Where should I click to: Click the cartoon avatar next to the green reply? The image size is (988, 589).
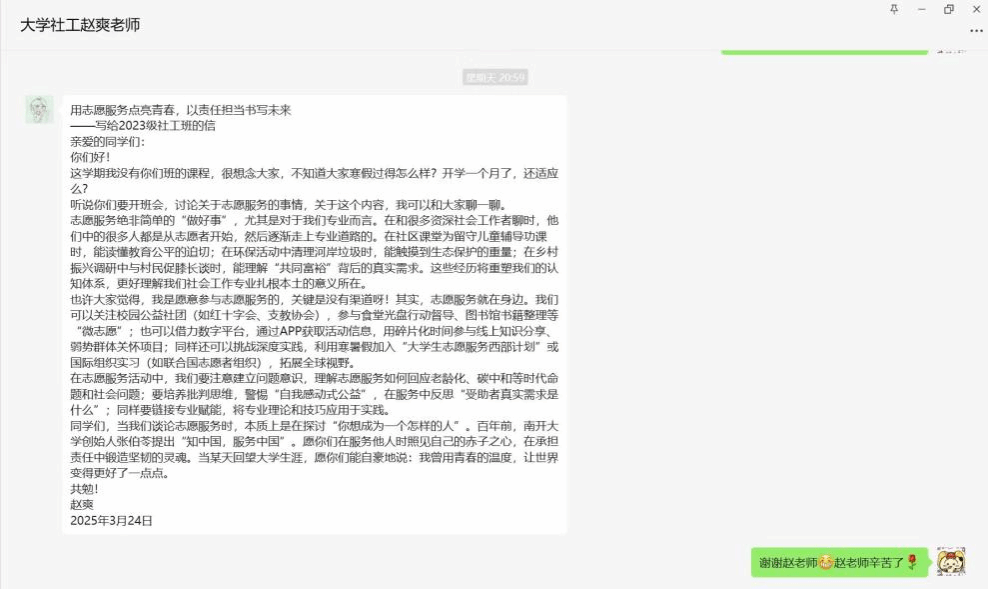click(950, 562)
